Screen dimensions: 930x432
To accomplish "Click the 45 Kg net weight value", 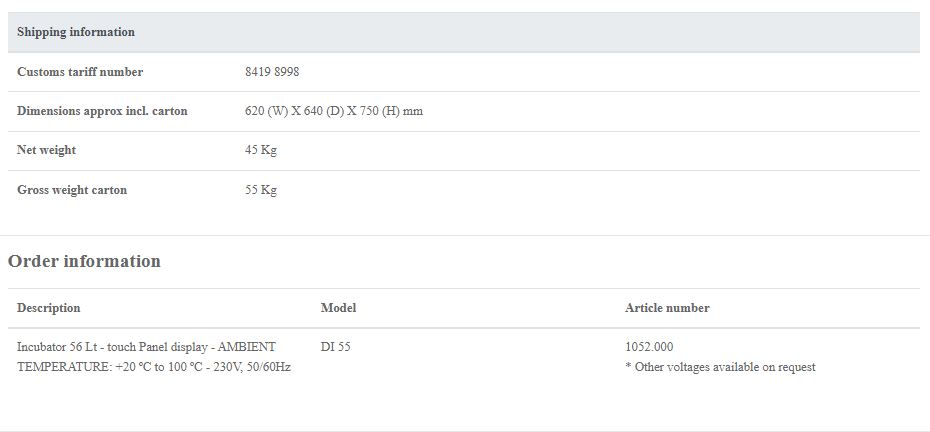I will [x=261, y=150].
